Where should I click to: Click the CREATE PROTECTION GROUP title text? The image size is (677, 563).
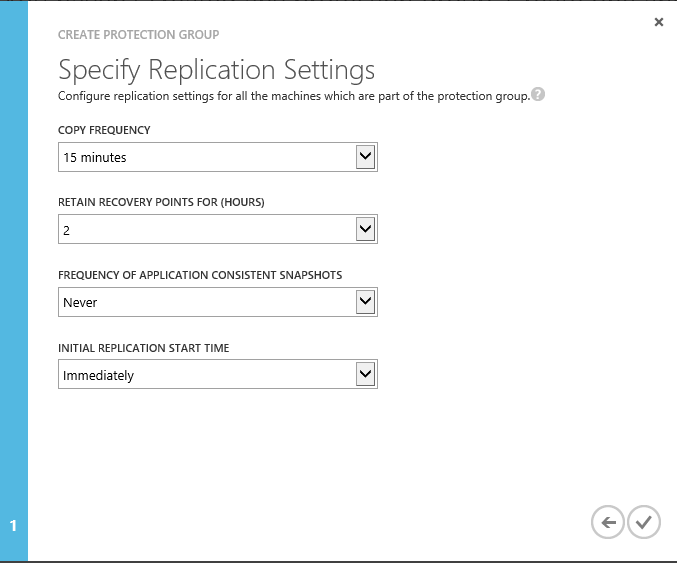coord(138,35)
